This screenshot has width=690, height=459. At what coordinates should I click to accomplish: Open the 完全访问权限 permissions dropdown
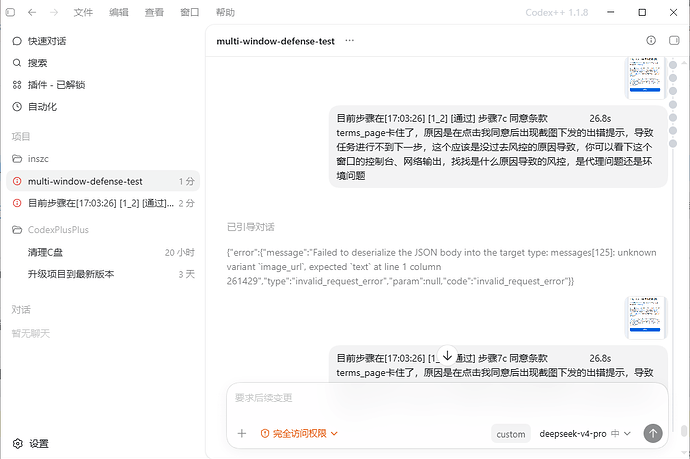point(299,433)
